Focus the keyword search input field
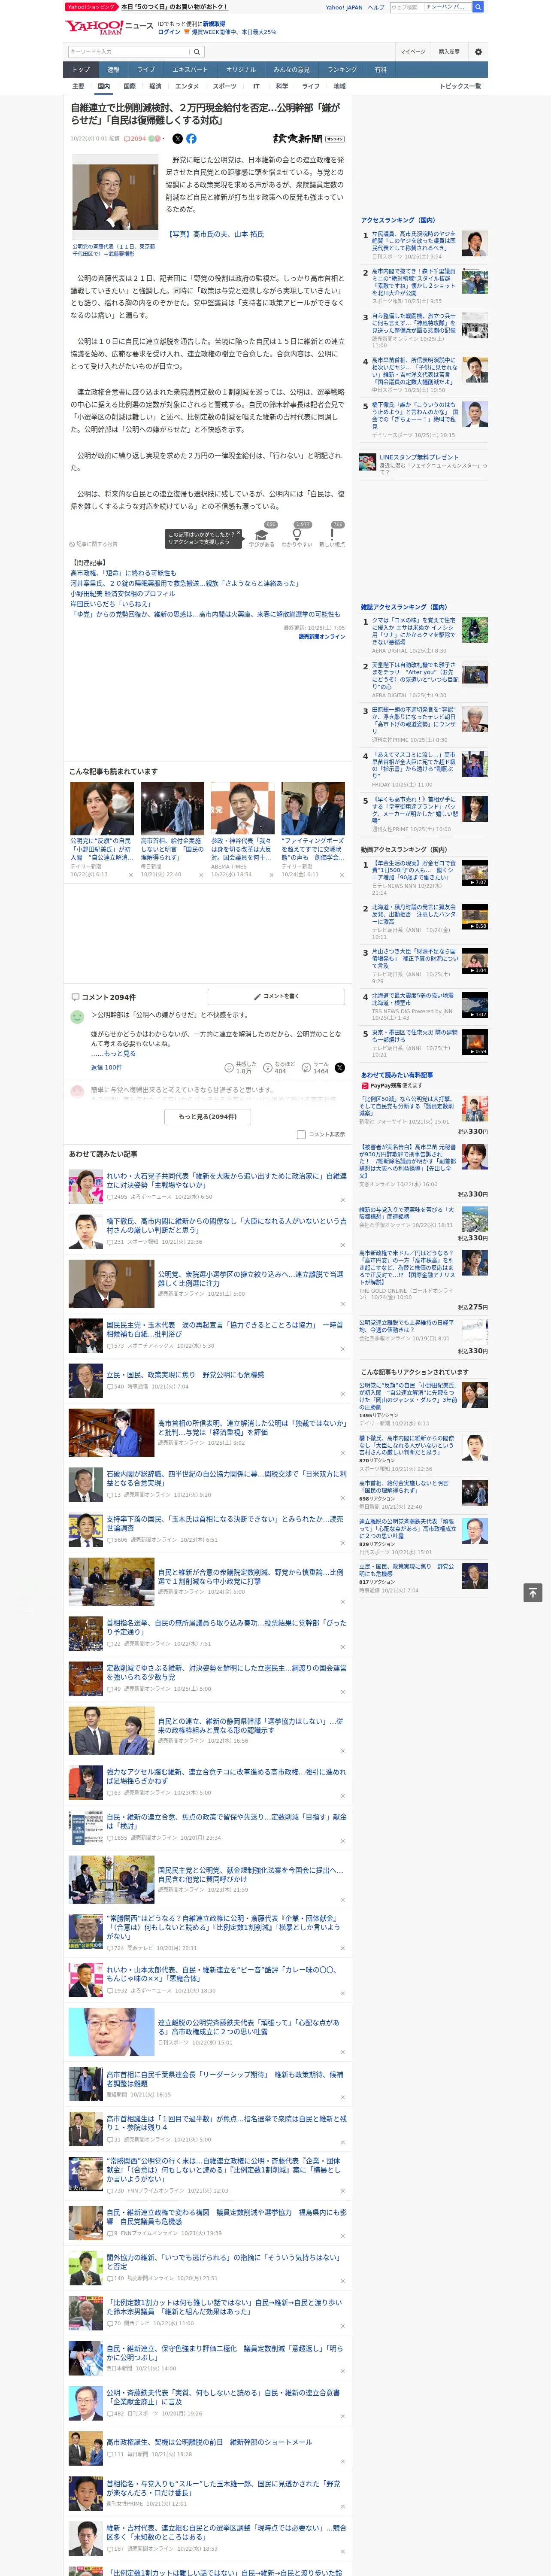551x2576 pixels. click(129, 52)
